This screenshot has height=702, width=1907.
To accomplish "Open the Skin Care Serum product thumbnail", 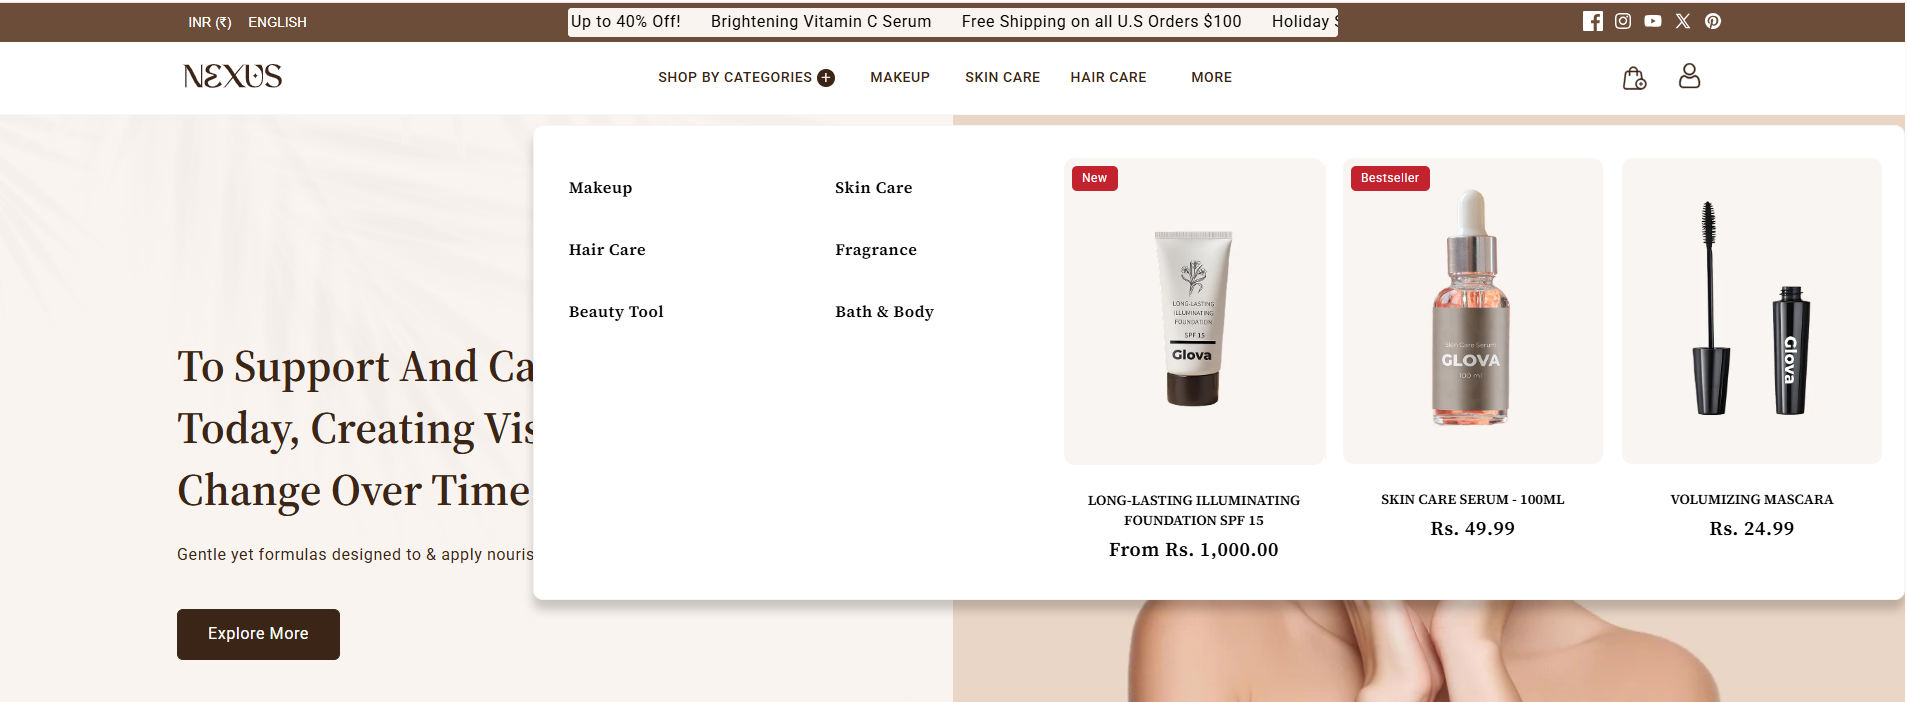I will (x=1472, y=311).
